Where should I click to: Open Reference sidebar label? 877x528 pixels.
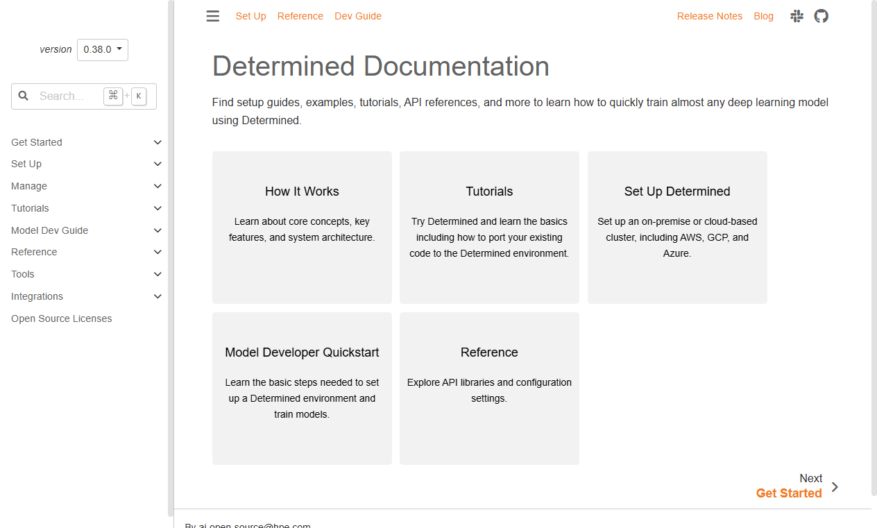tap(34, 252)
